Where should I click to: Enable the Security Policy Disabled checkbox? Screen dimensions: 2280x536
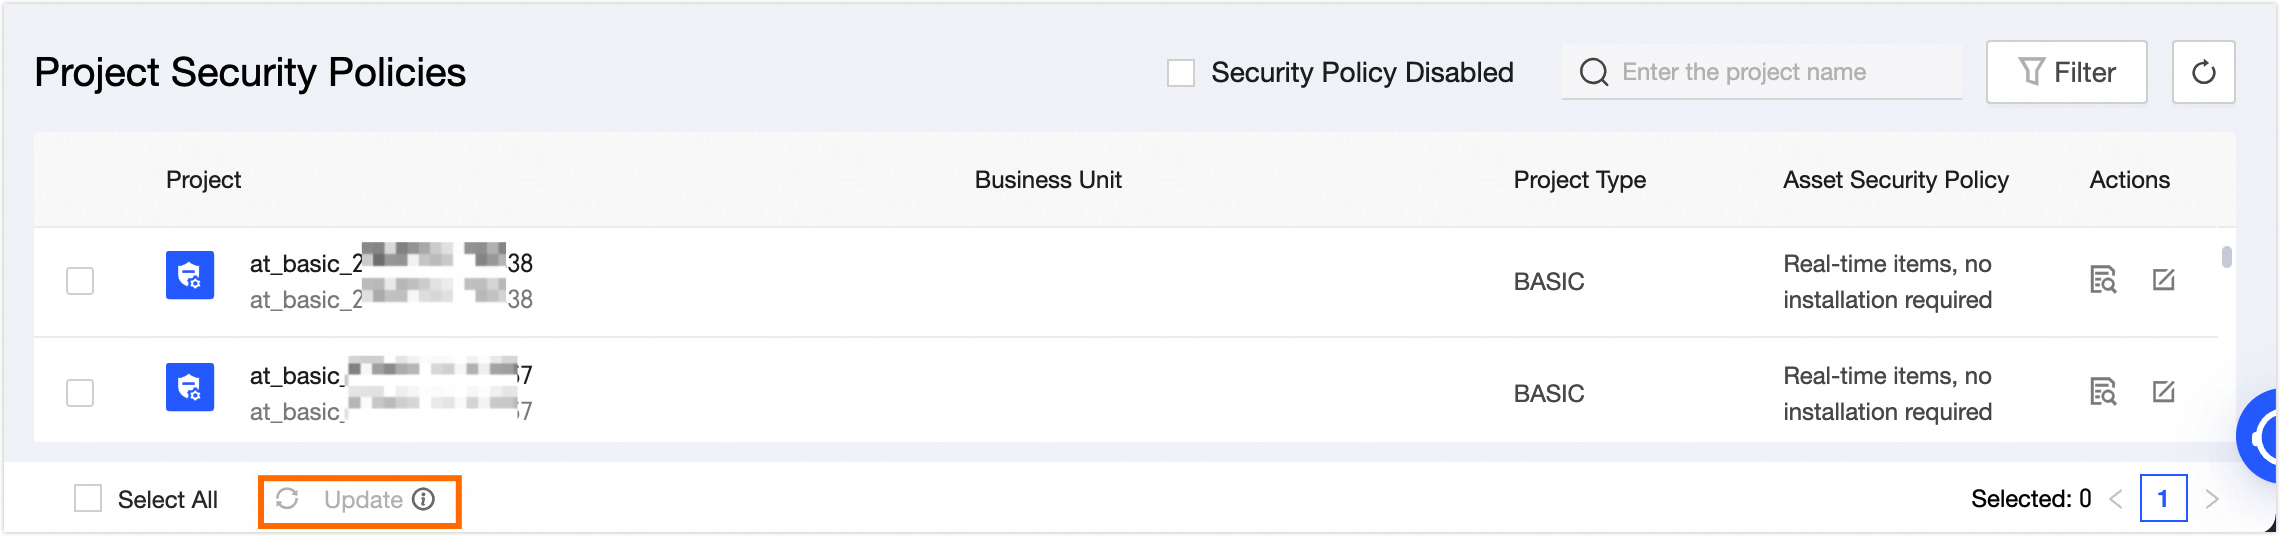(x=1181, y=73)
